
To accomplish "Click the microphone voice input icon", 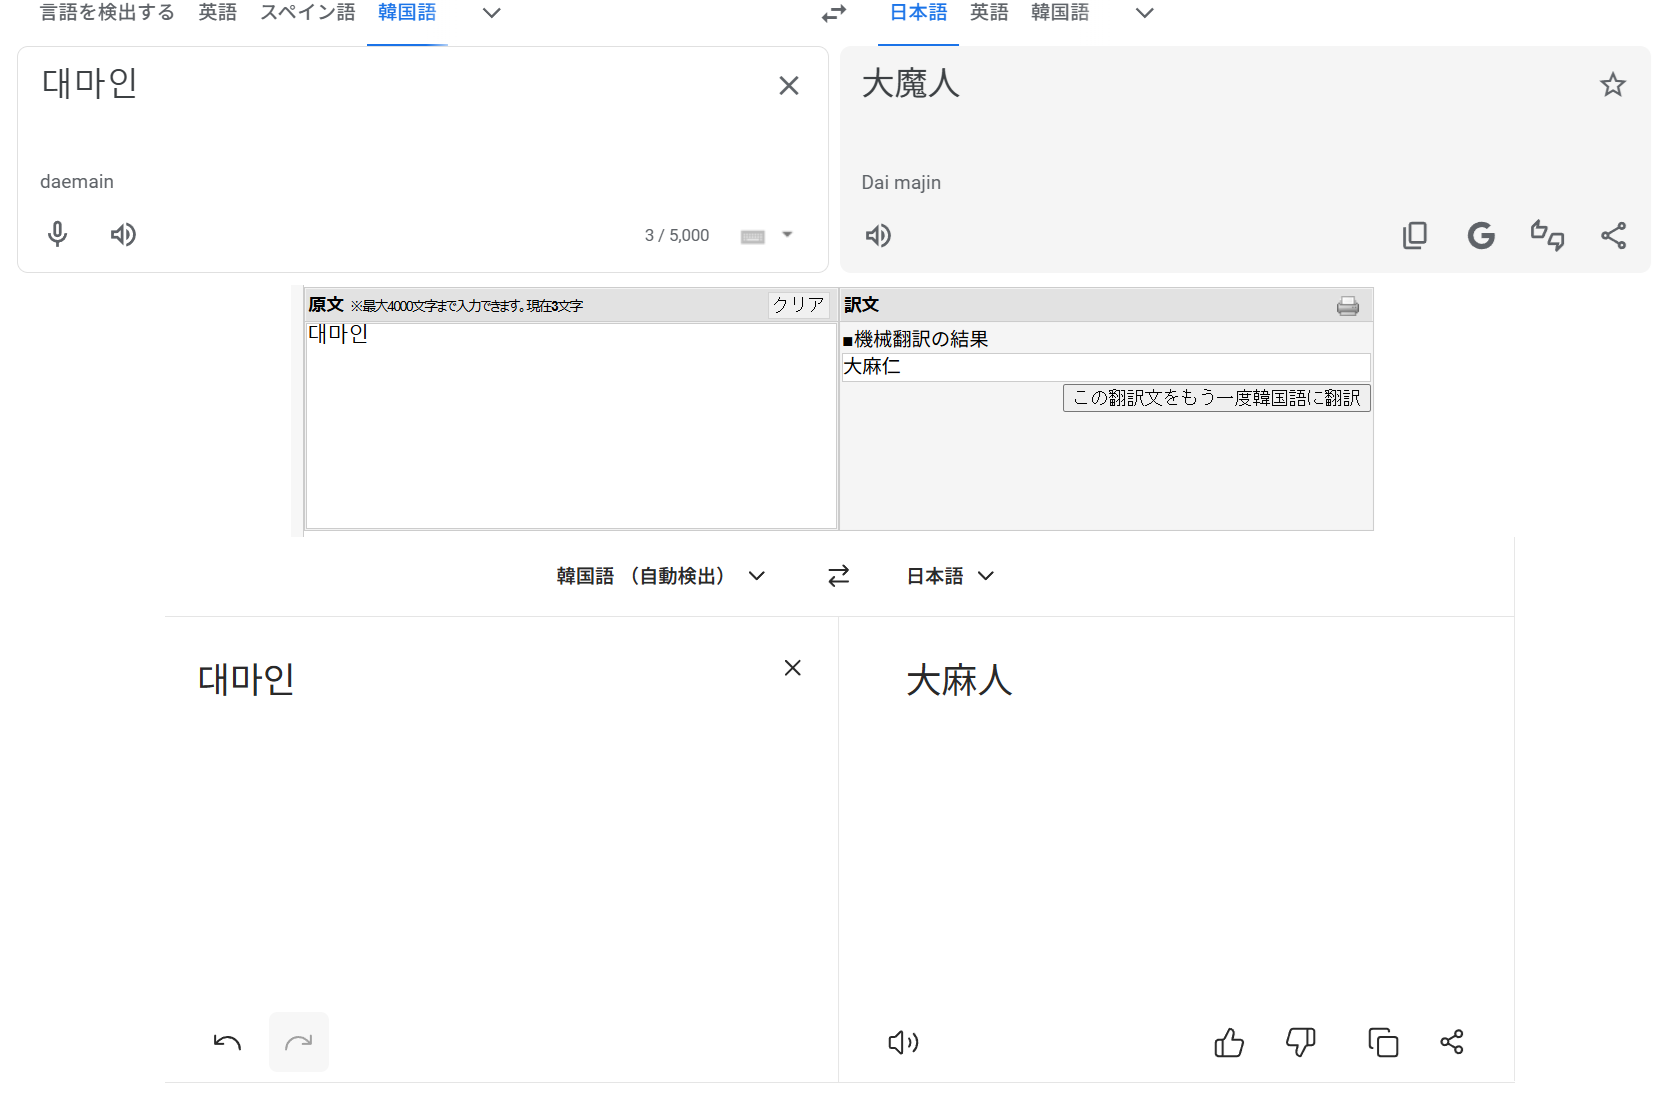I will [x=58, y=234].
